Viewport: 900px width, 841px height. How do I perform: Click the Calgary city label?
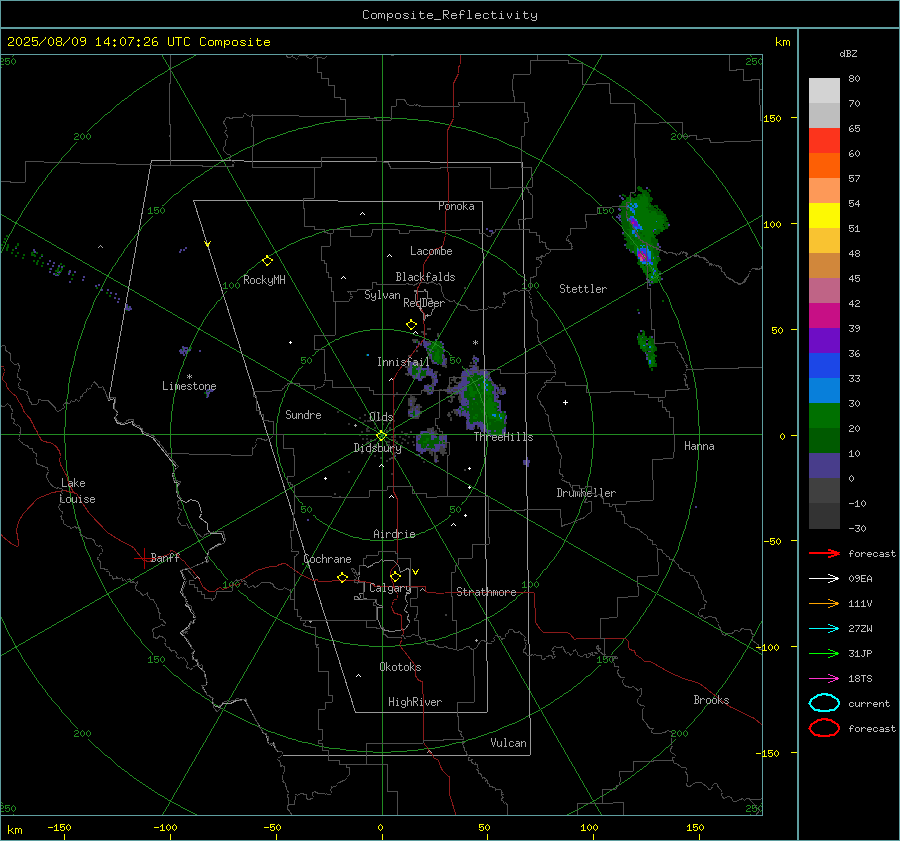[x=390, y=588]
